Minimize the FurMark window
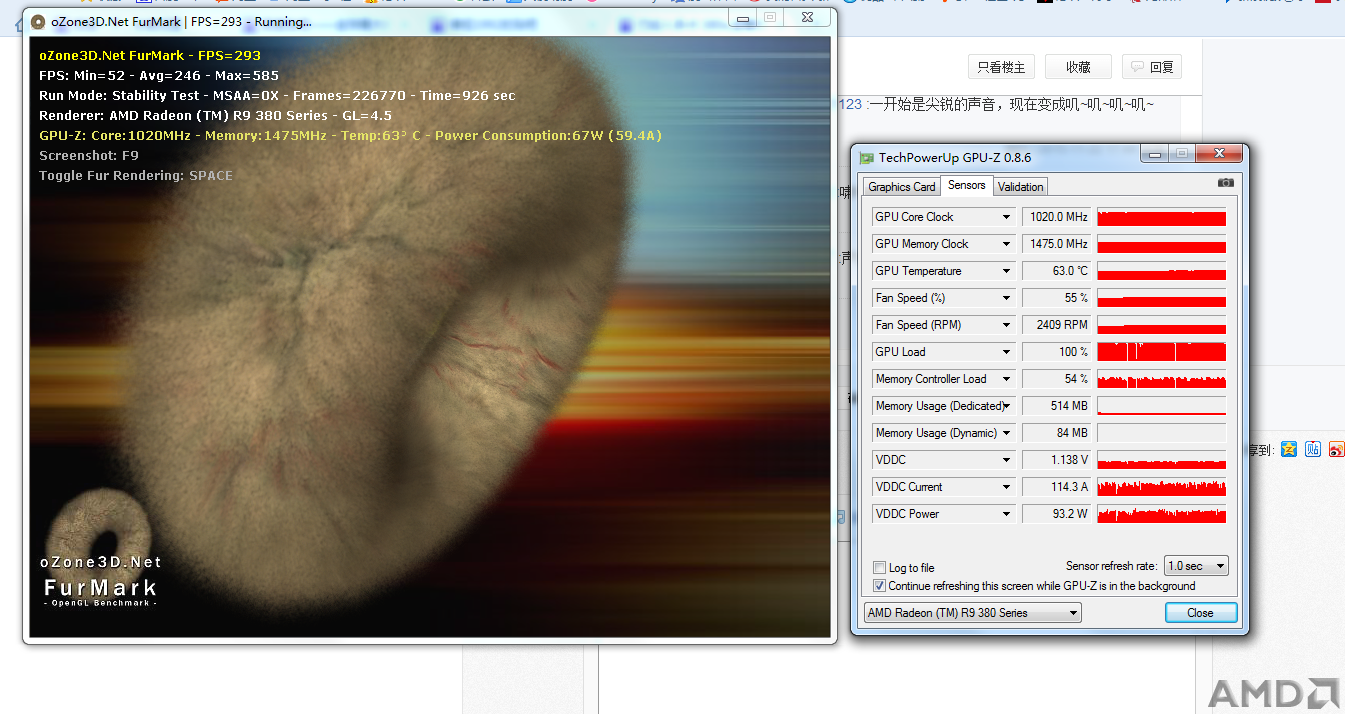The width and height of the screenshot is (1345, 714). (743, 17)
